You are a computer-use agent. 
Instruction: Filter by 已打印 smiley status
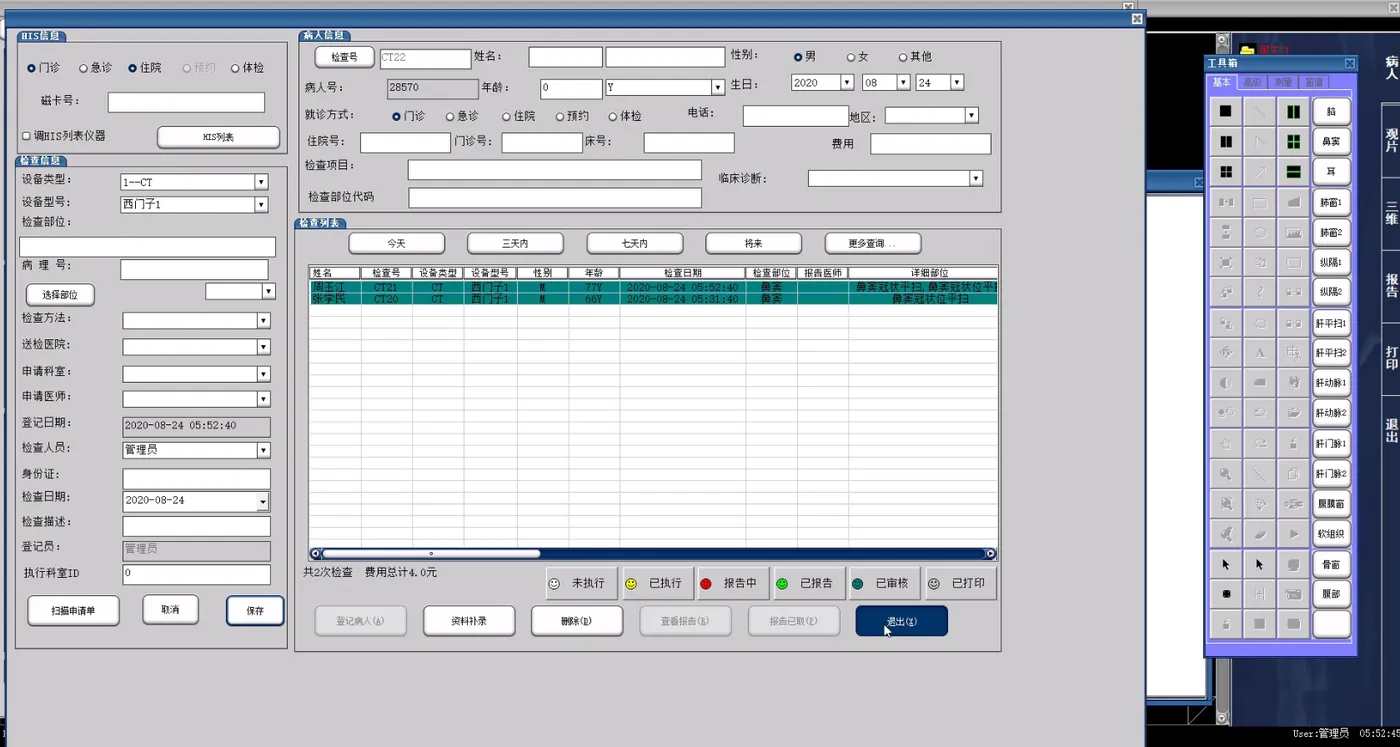pyautogui.click(x=960, y=583)
